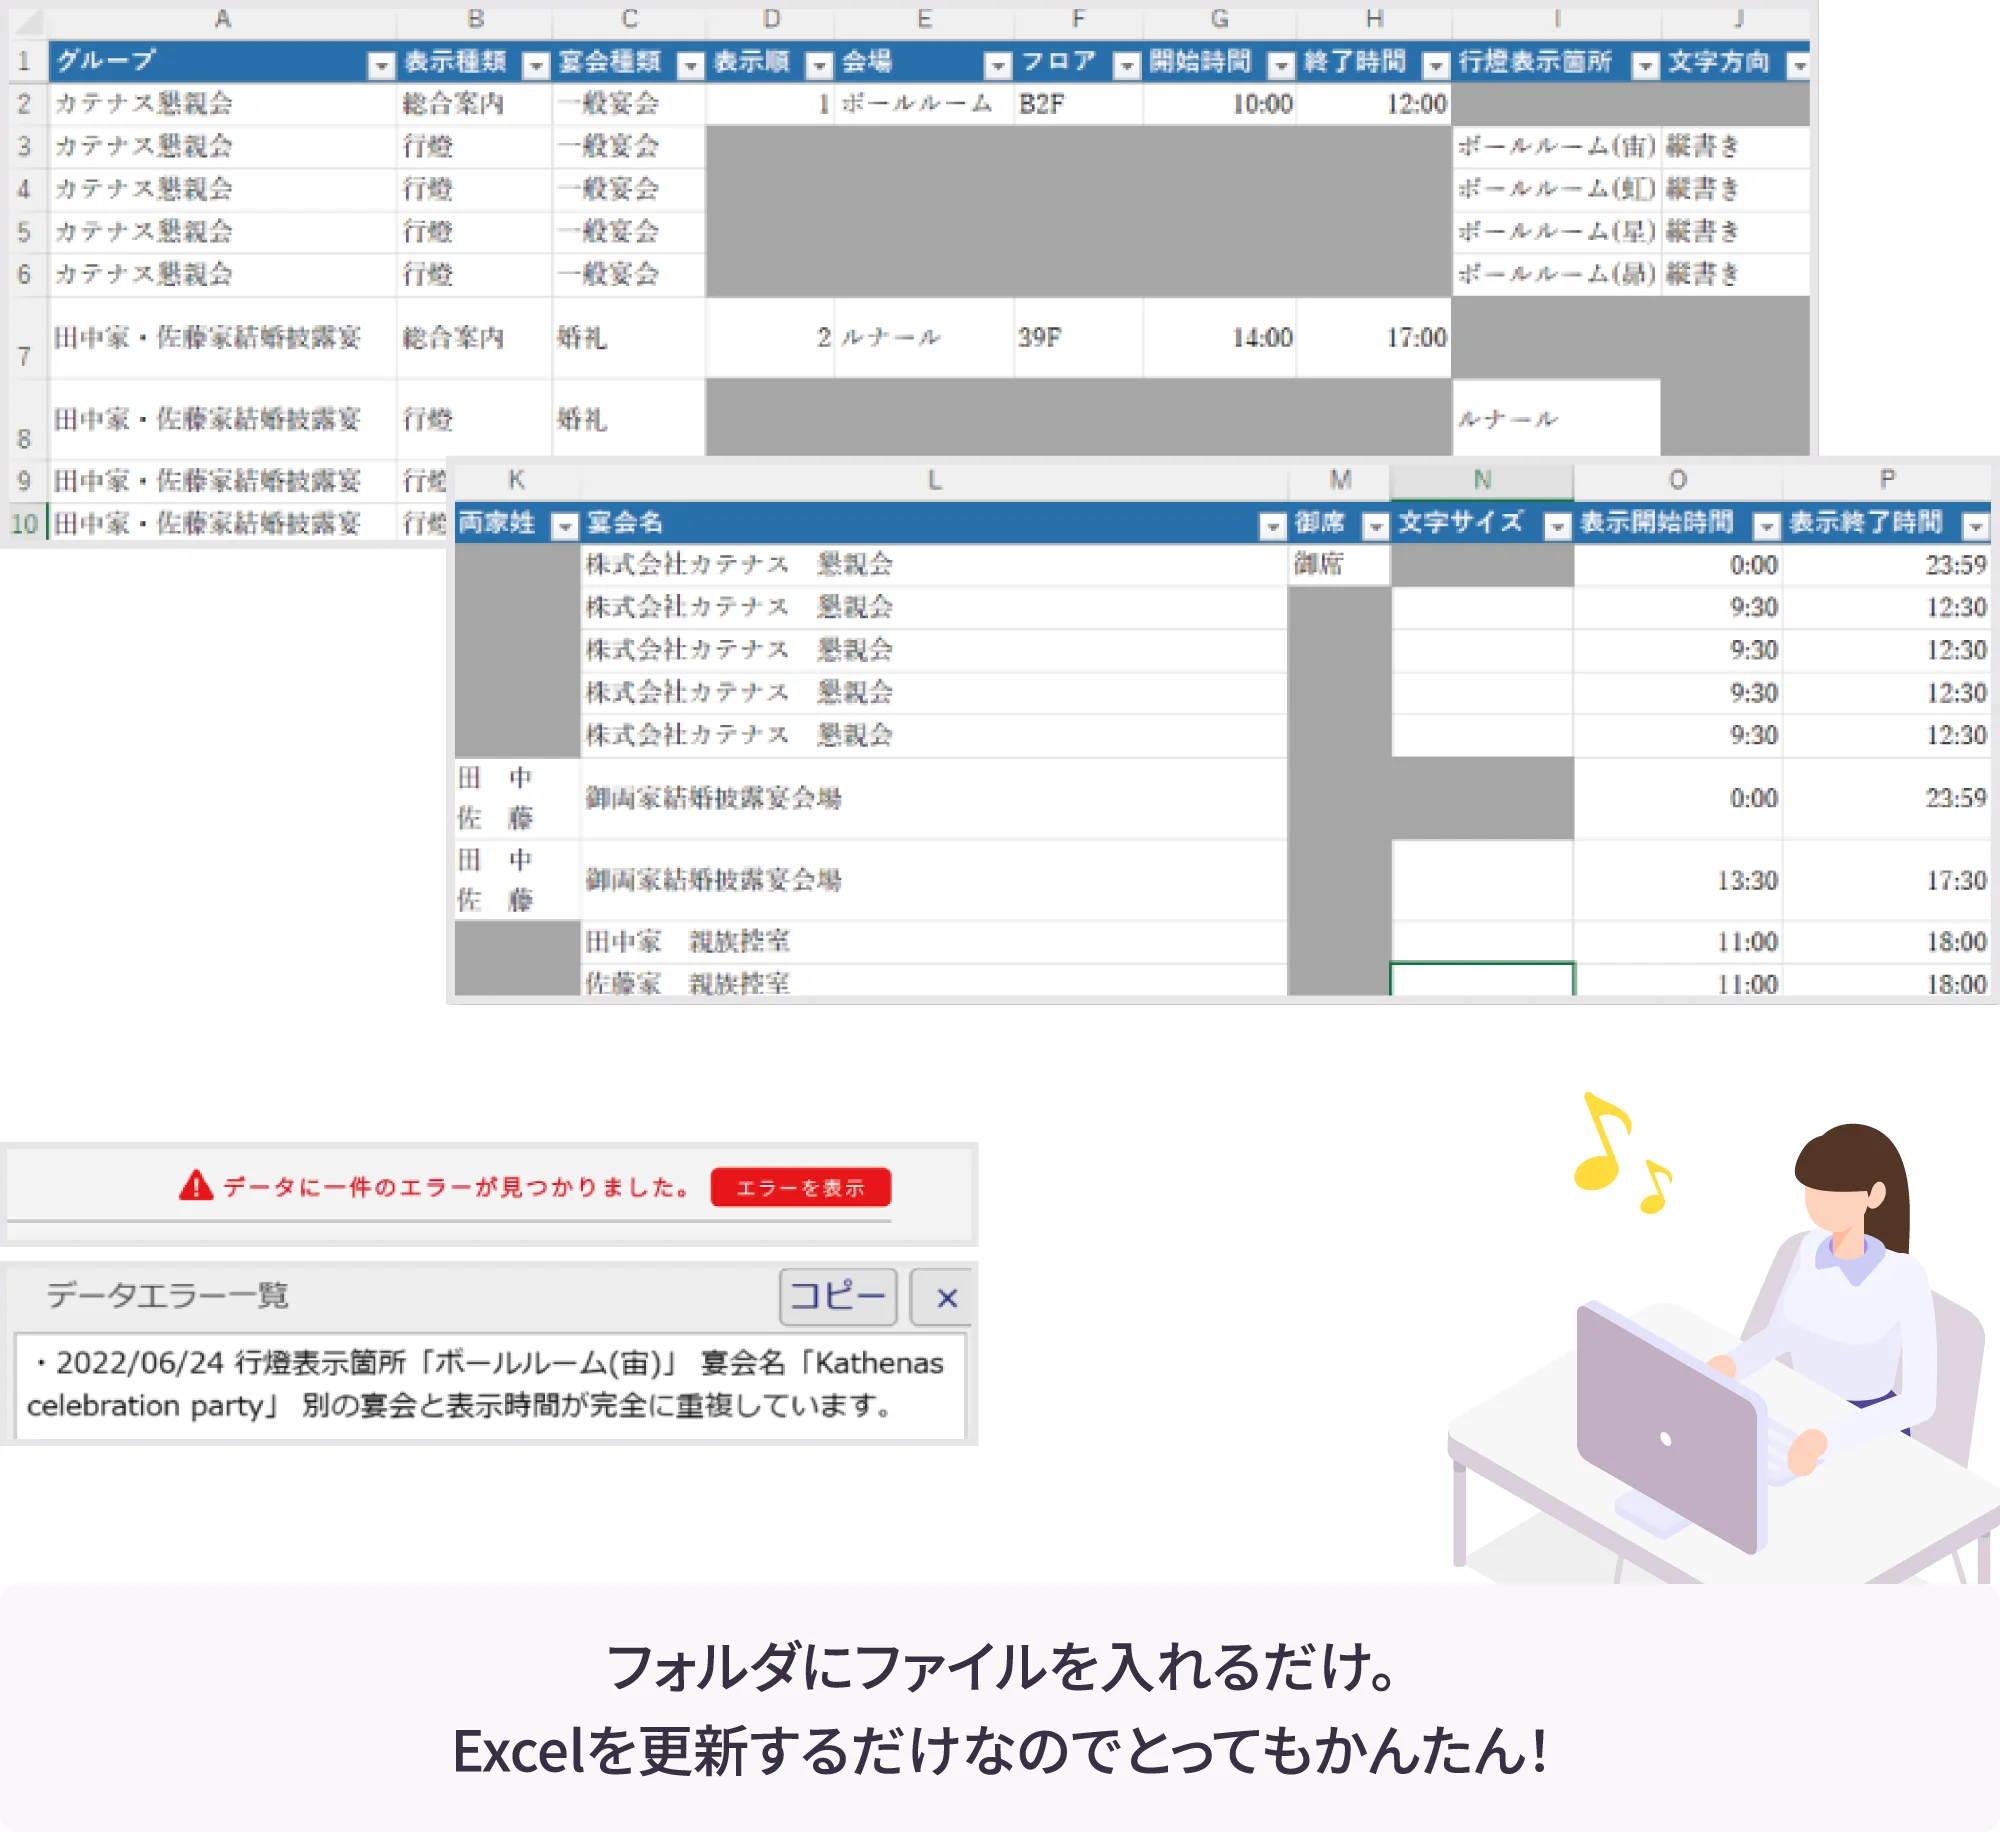The width and height of the screenshot is (2000, 1832).
Task: Select the highlighted empty cell in column N
Action: coord(1481,979)
